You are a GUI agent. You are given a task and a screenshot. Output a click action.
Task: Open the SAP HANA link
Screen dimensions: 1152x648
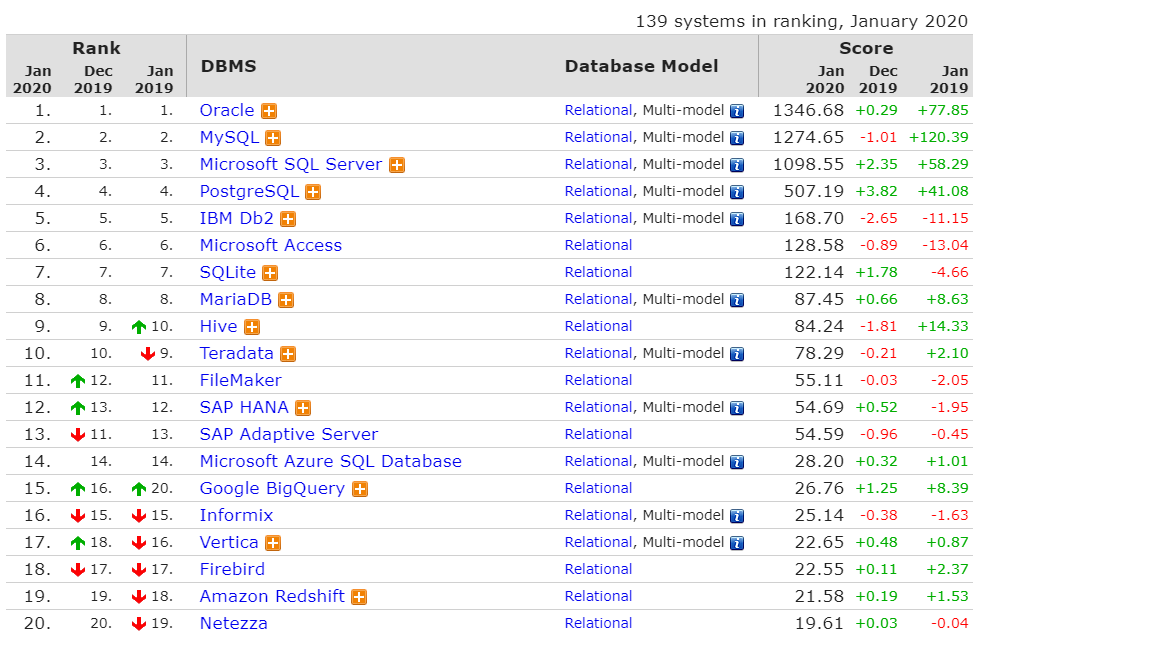pyautogui.click(x=245, y=408)
